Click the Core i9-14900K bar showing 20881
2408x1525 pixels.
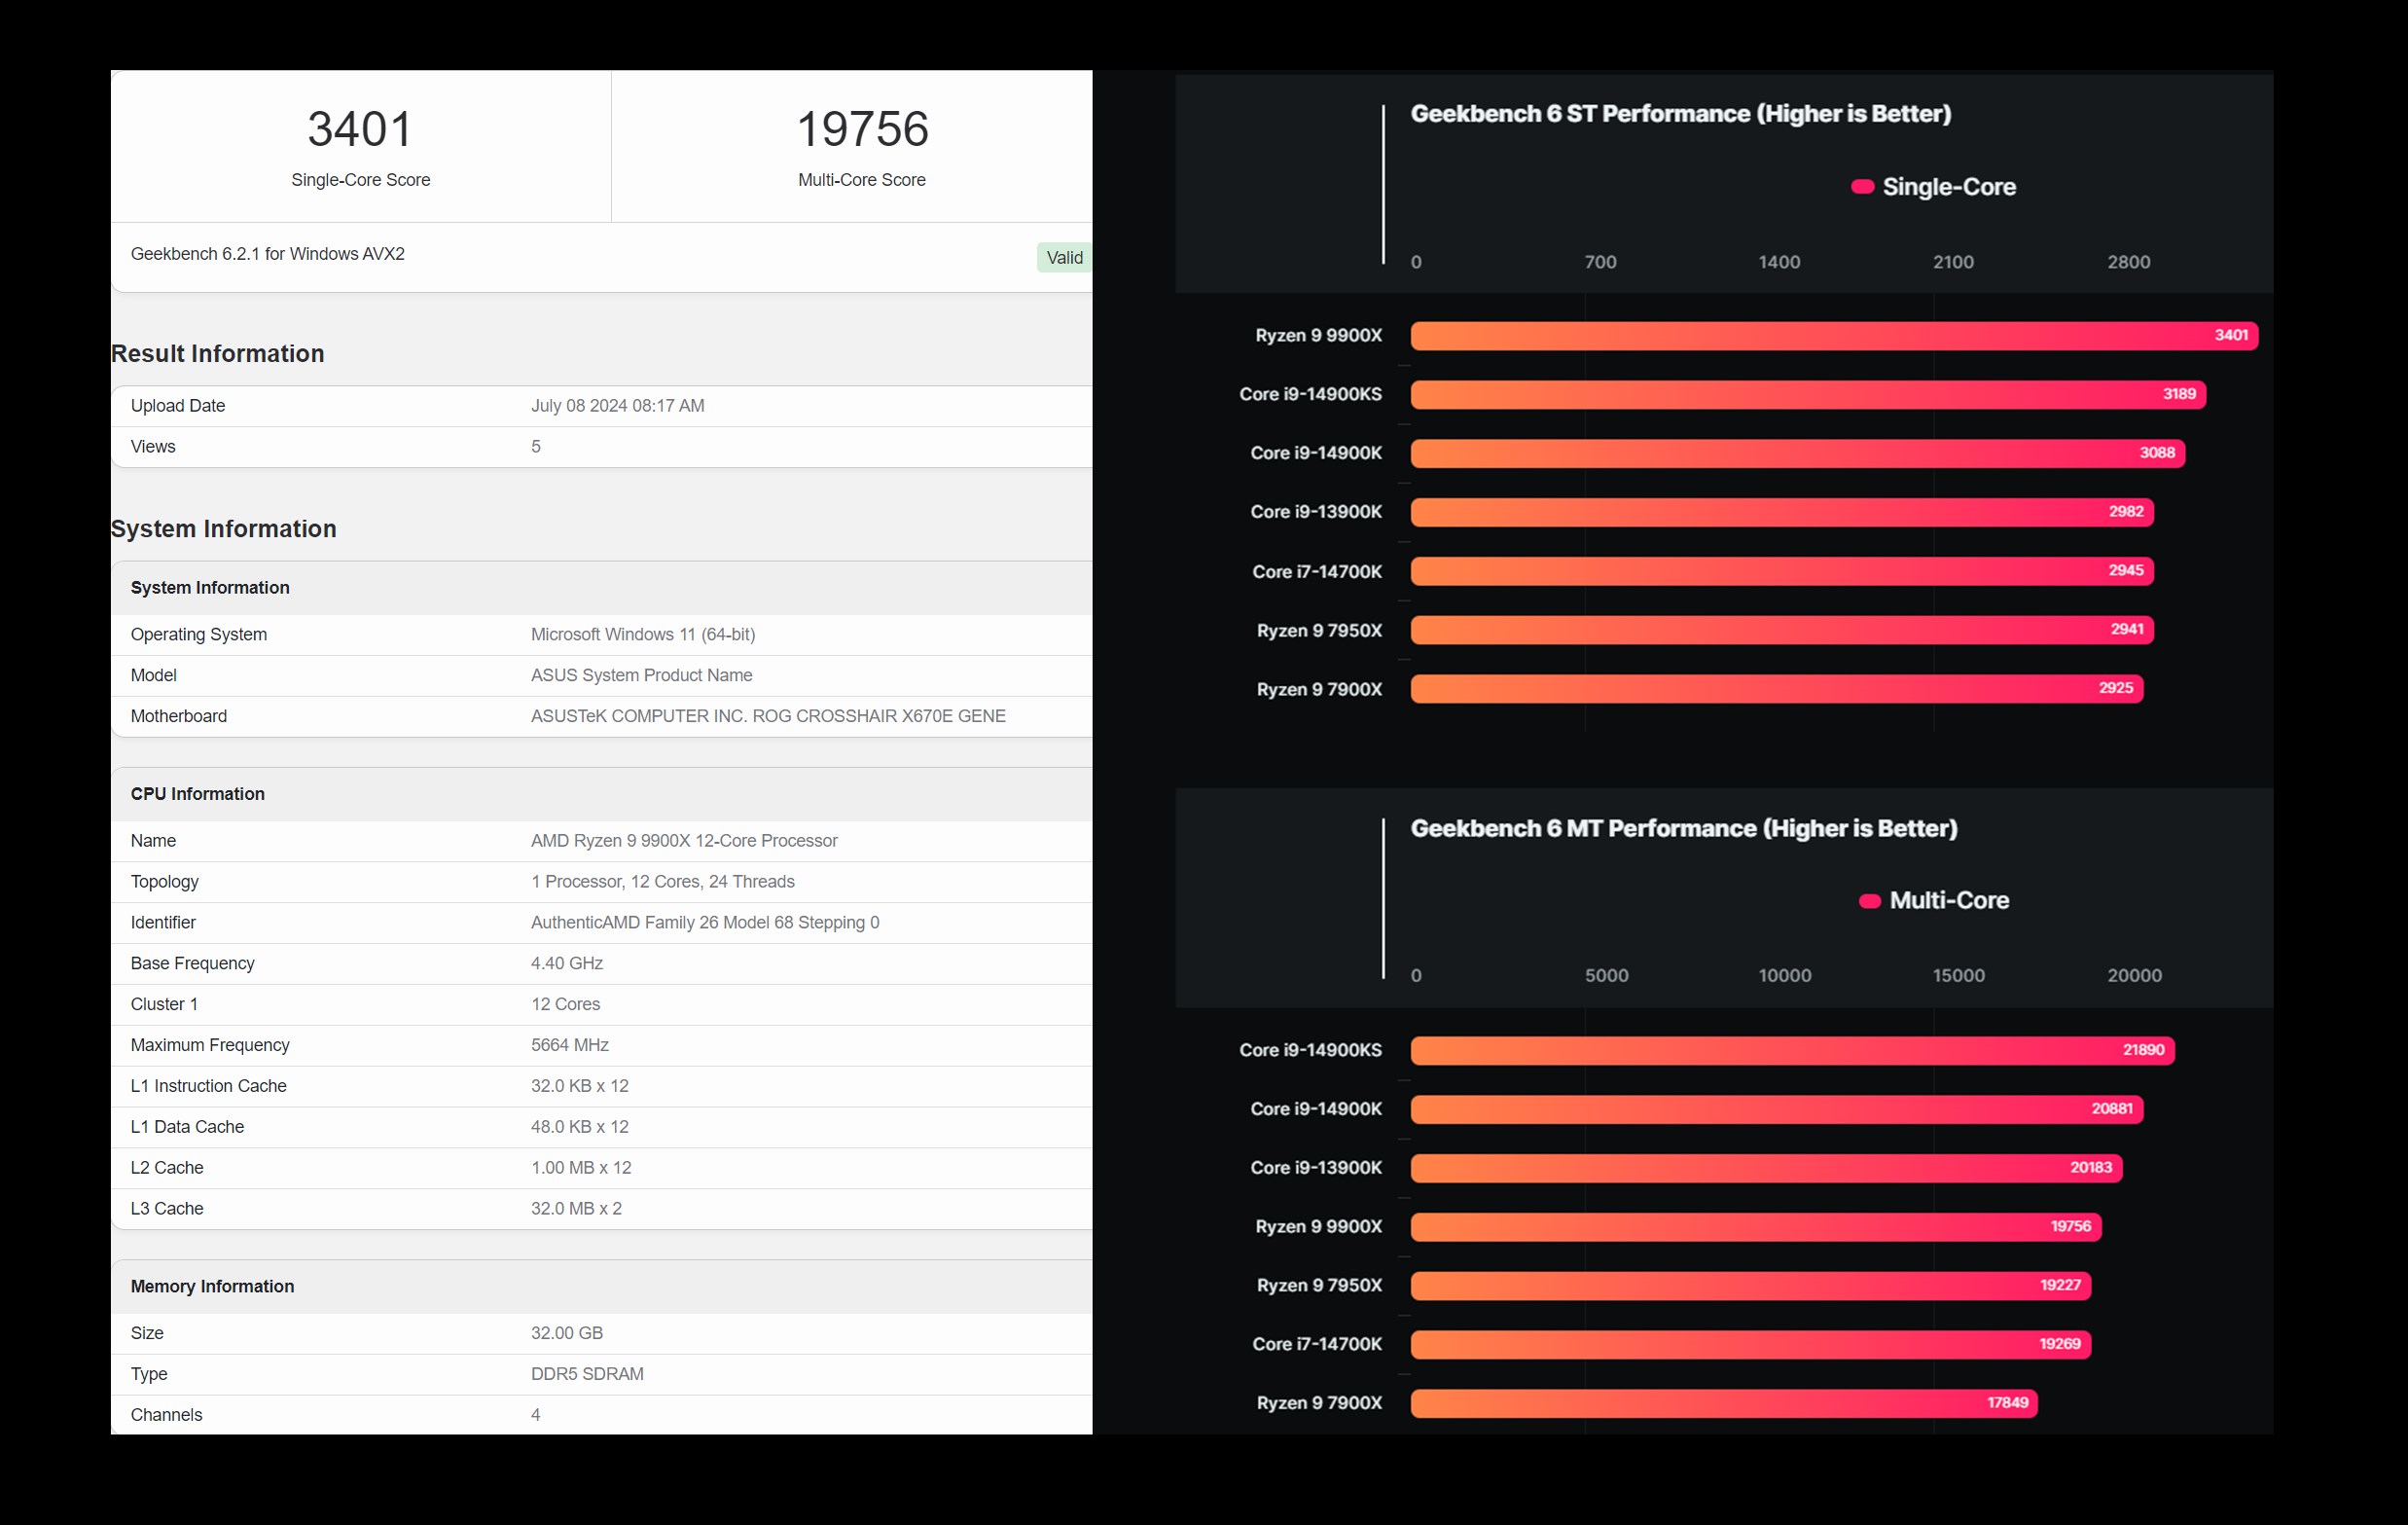[x=1777, y=1109]
